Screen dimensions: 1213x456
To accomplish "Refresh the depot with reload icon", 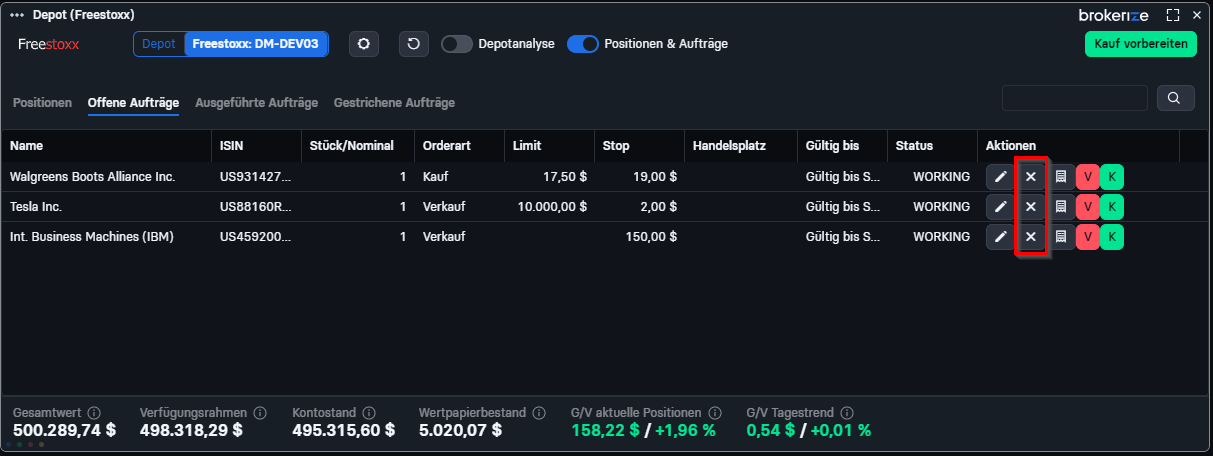I will (414, 44).
